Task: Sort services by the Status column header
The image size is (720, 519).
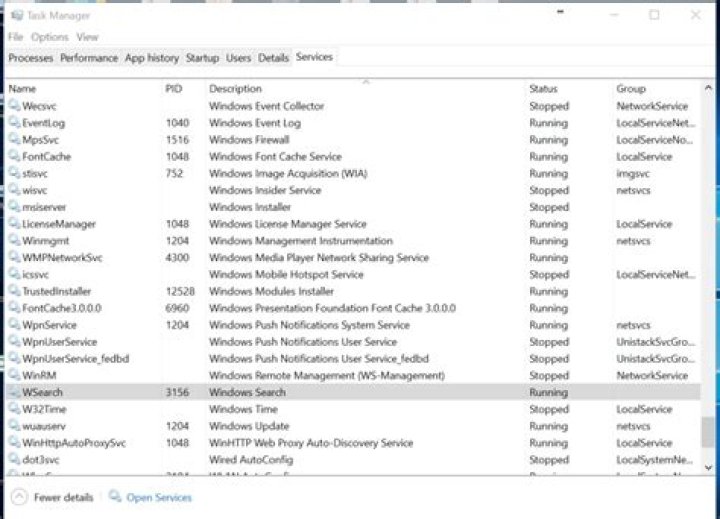Action: (x=543, y=89)
